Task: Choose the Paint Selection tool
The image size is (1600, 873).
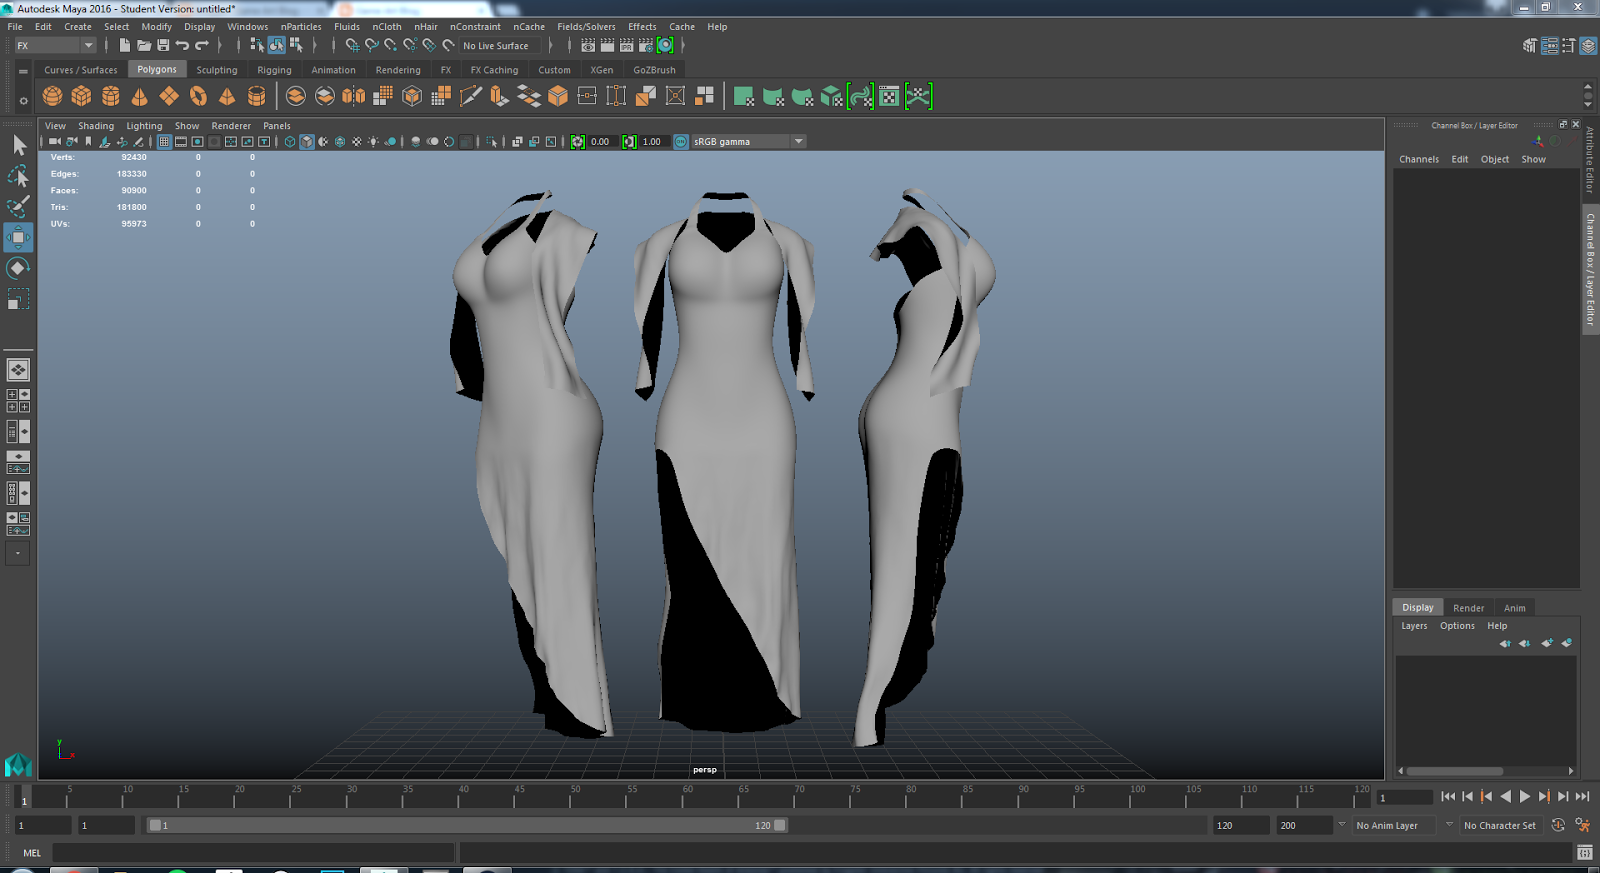Action: tap(18, 207)
